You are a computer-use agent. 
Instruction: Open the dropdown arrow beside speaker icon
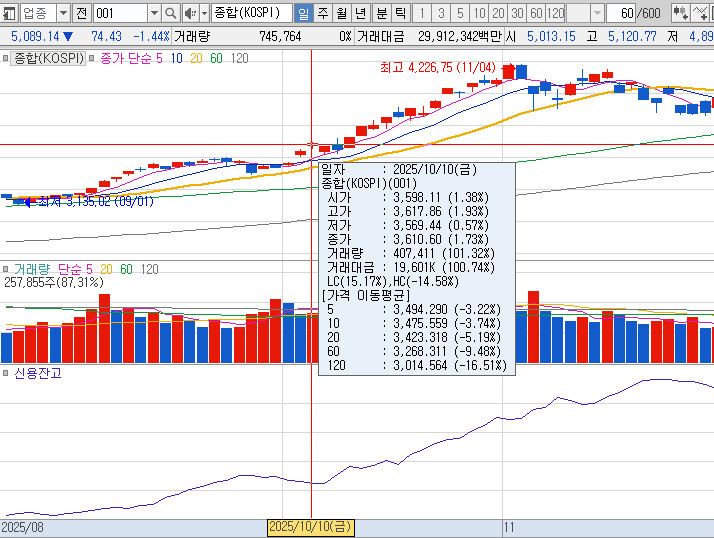tap(203, 13)
